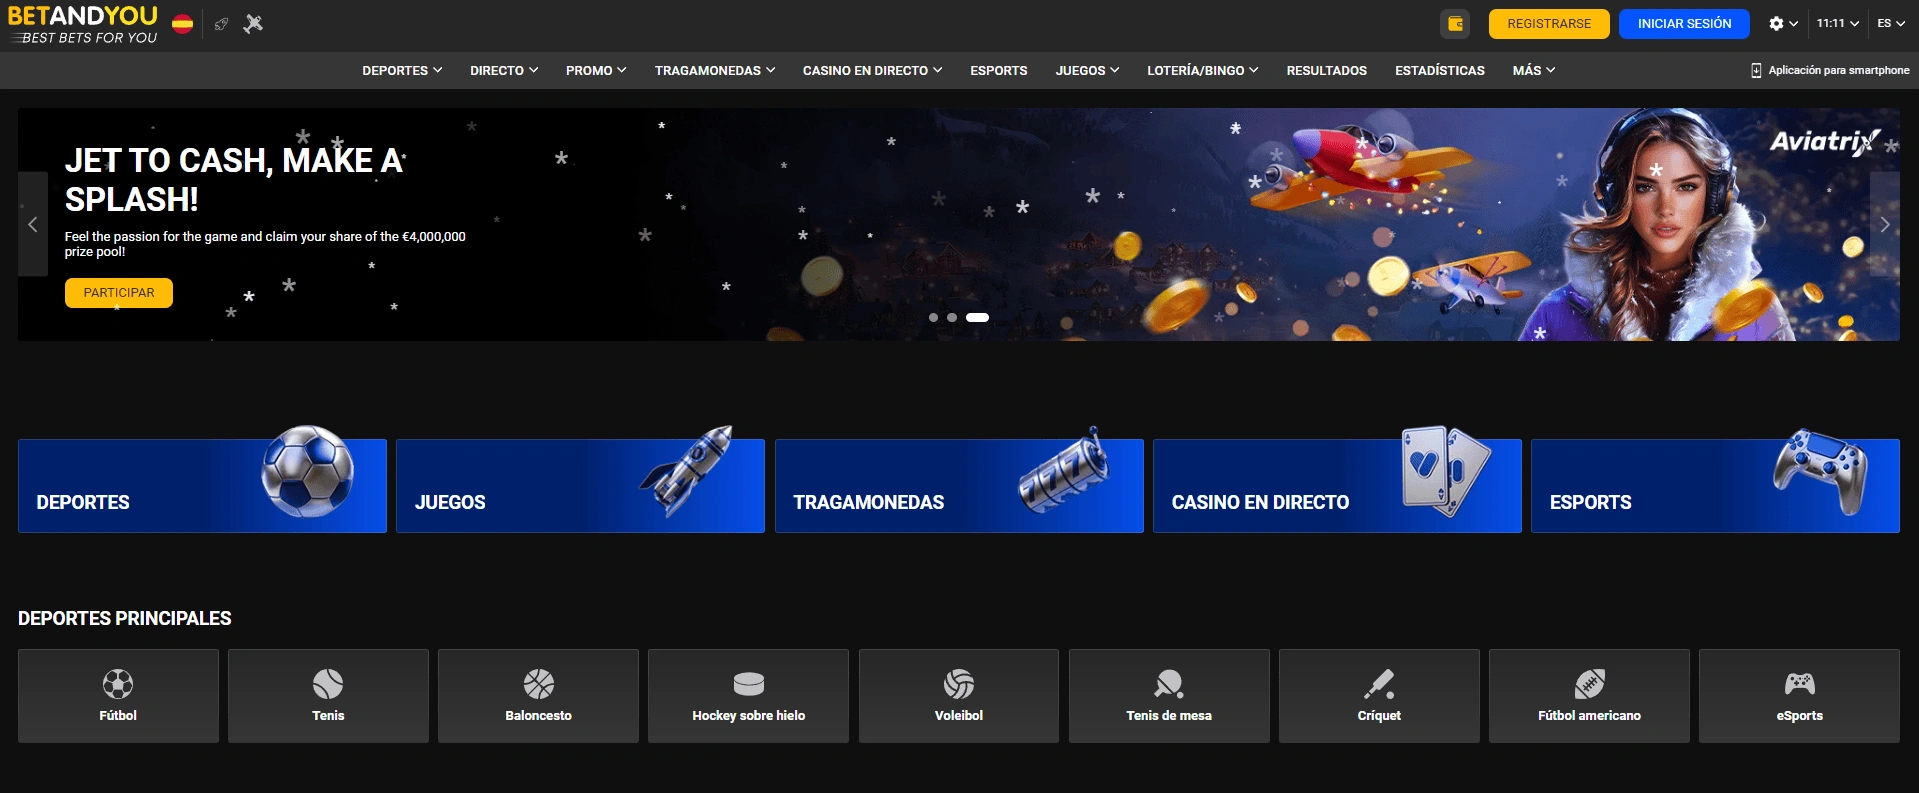Go to the previous banner slide arrow
The width and height of the screenshot is (1919, 793).
point(33,224)
